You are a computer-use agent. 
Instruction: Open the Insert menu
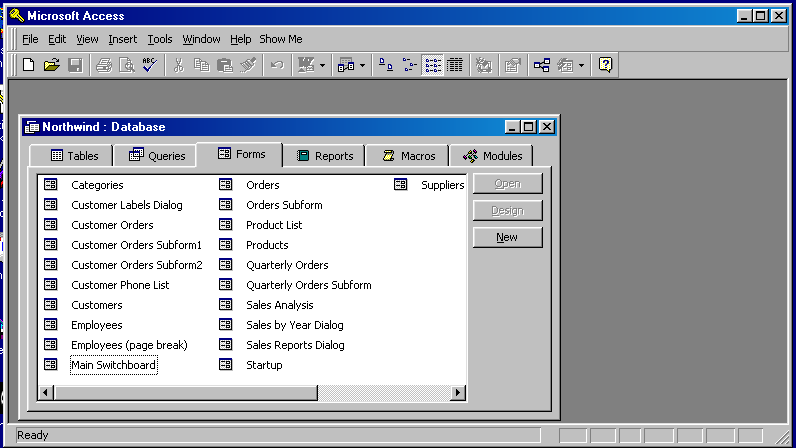point(122,39)
